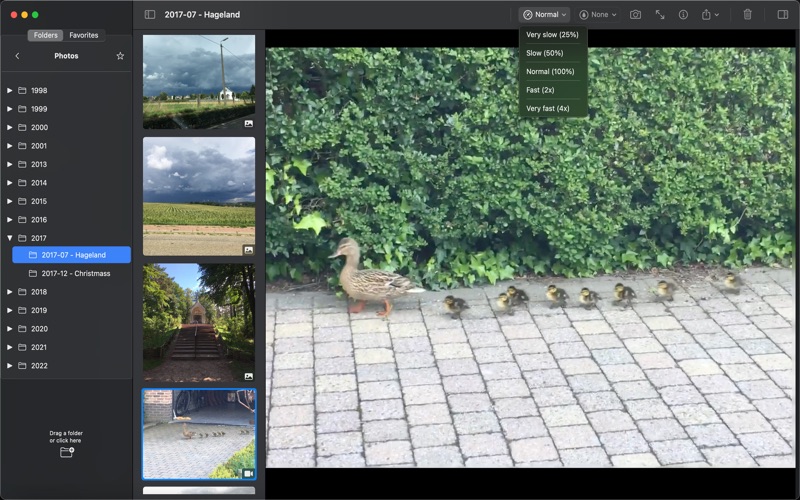The width and height of the screenshot is (800, 500).
Task: Collapse the 2017 folder
Action: [10, 238]
